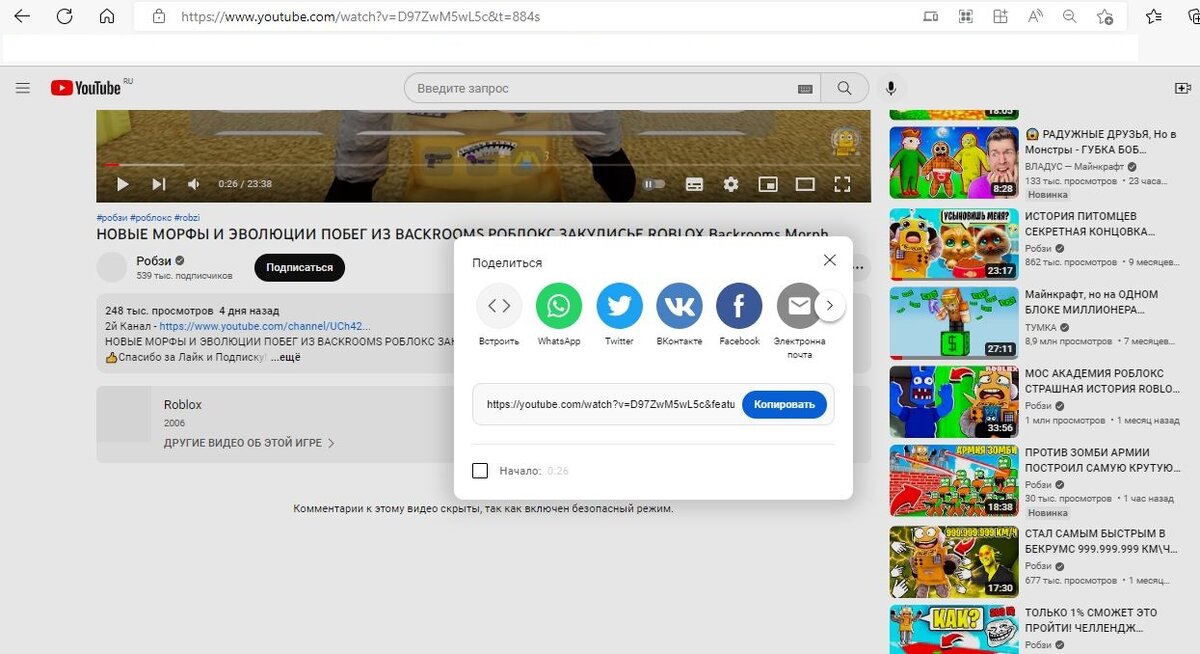Open Read aloud in address bar

pos(1035,17)
